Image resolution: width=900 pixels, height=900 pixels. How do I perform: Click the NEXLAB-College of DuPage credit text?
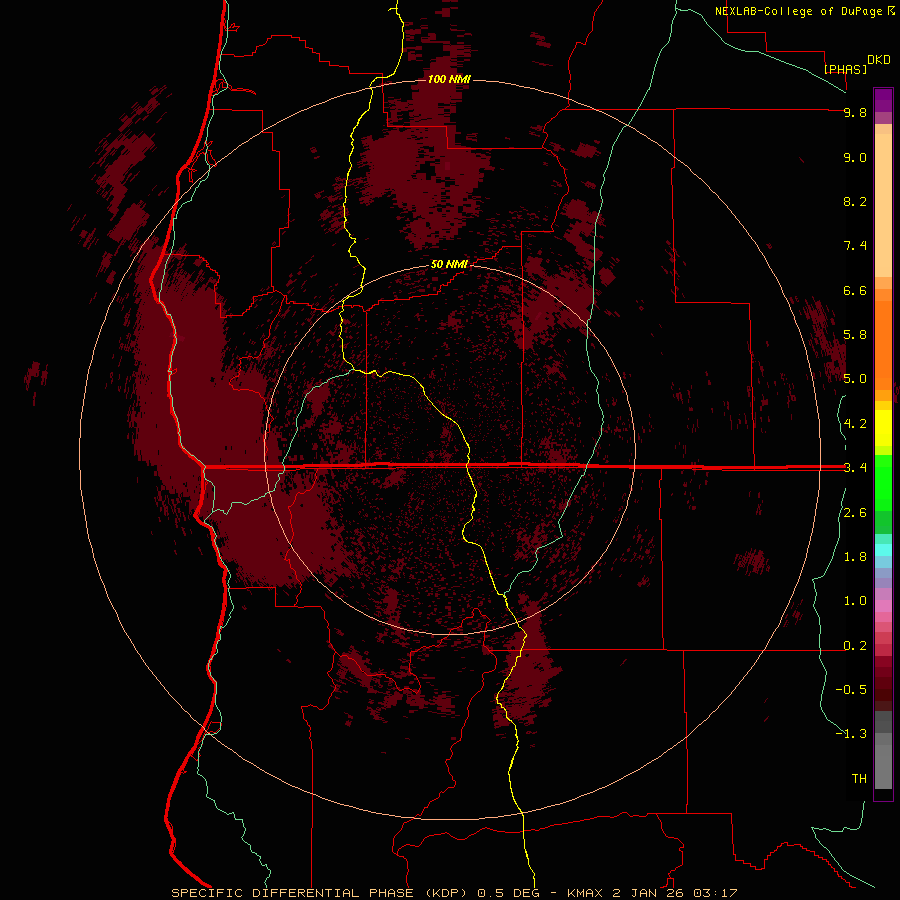point(798,11)
